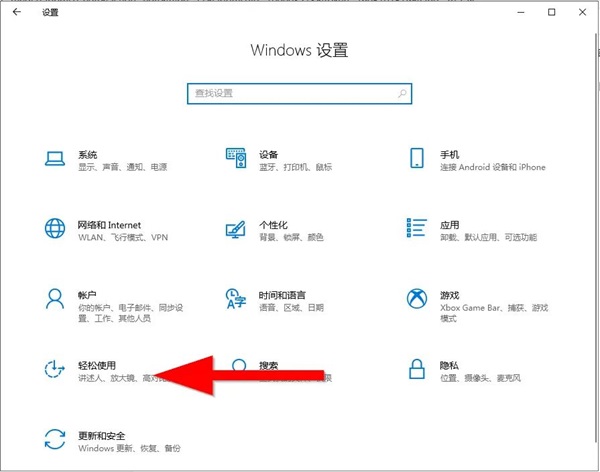Open the 隐私 settings category
Image resolution: width=600 pixels, height=472 pixels.
pos(449,366)
